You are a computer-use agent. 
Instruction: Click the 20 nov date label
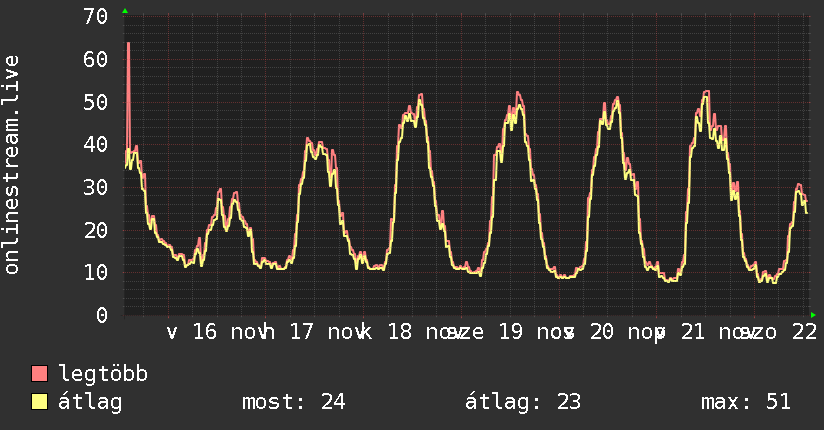(615, 332)
